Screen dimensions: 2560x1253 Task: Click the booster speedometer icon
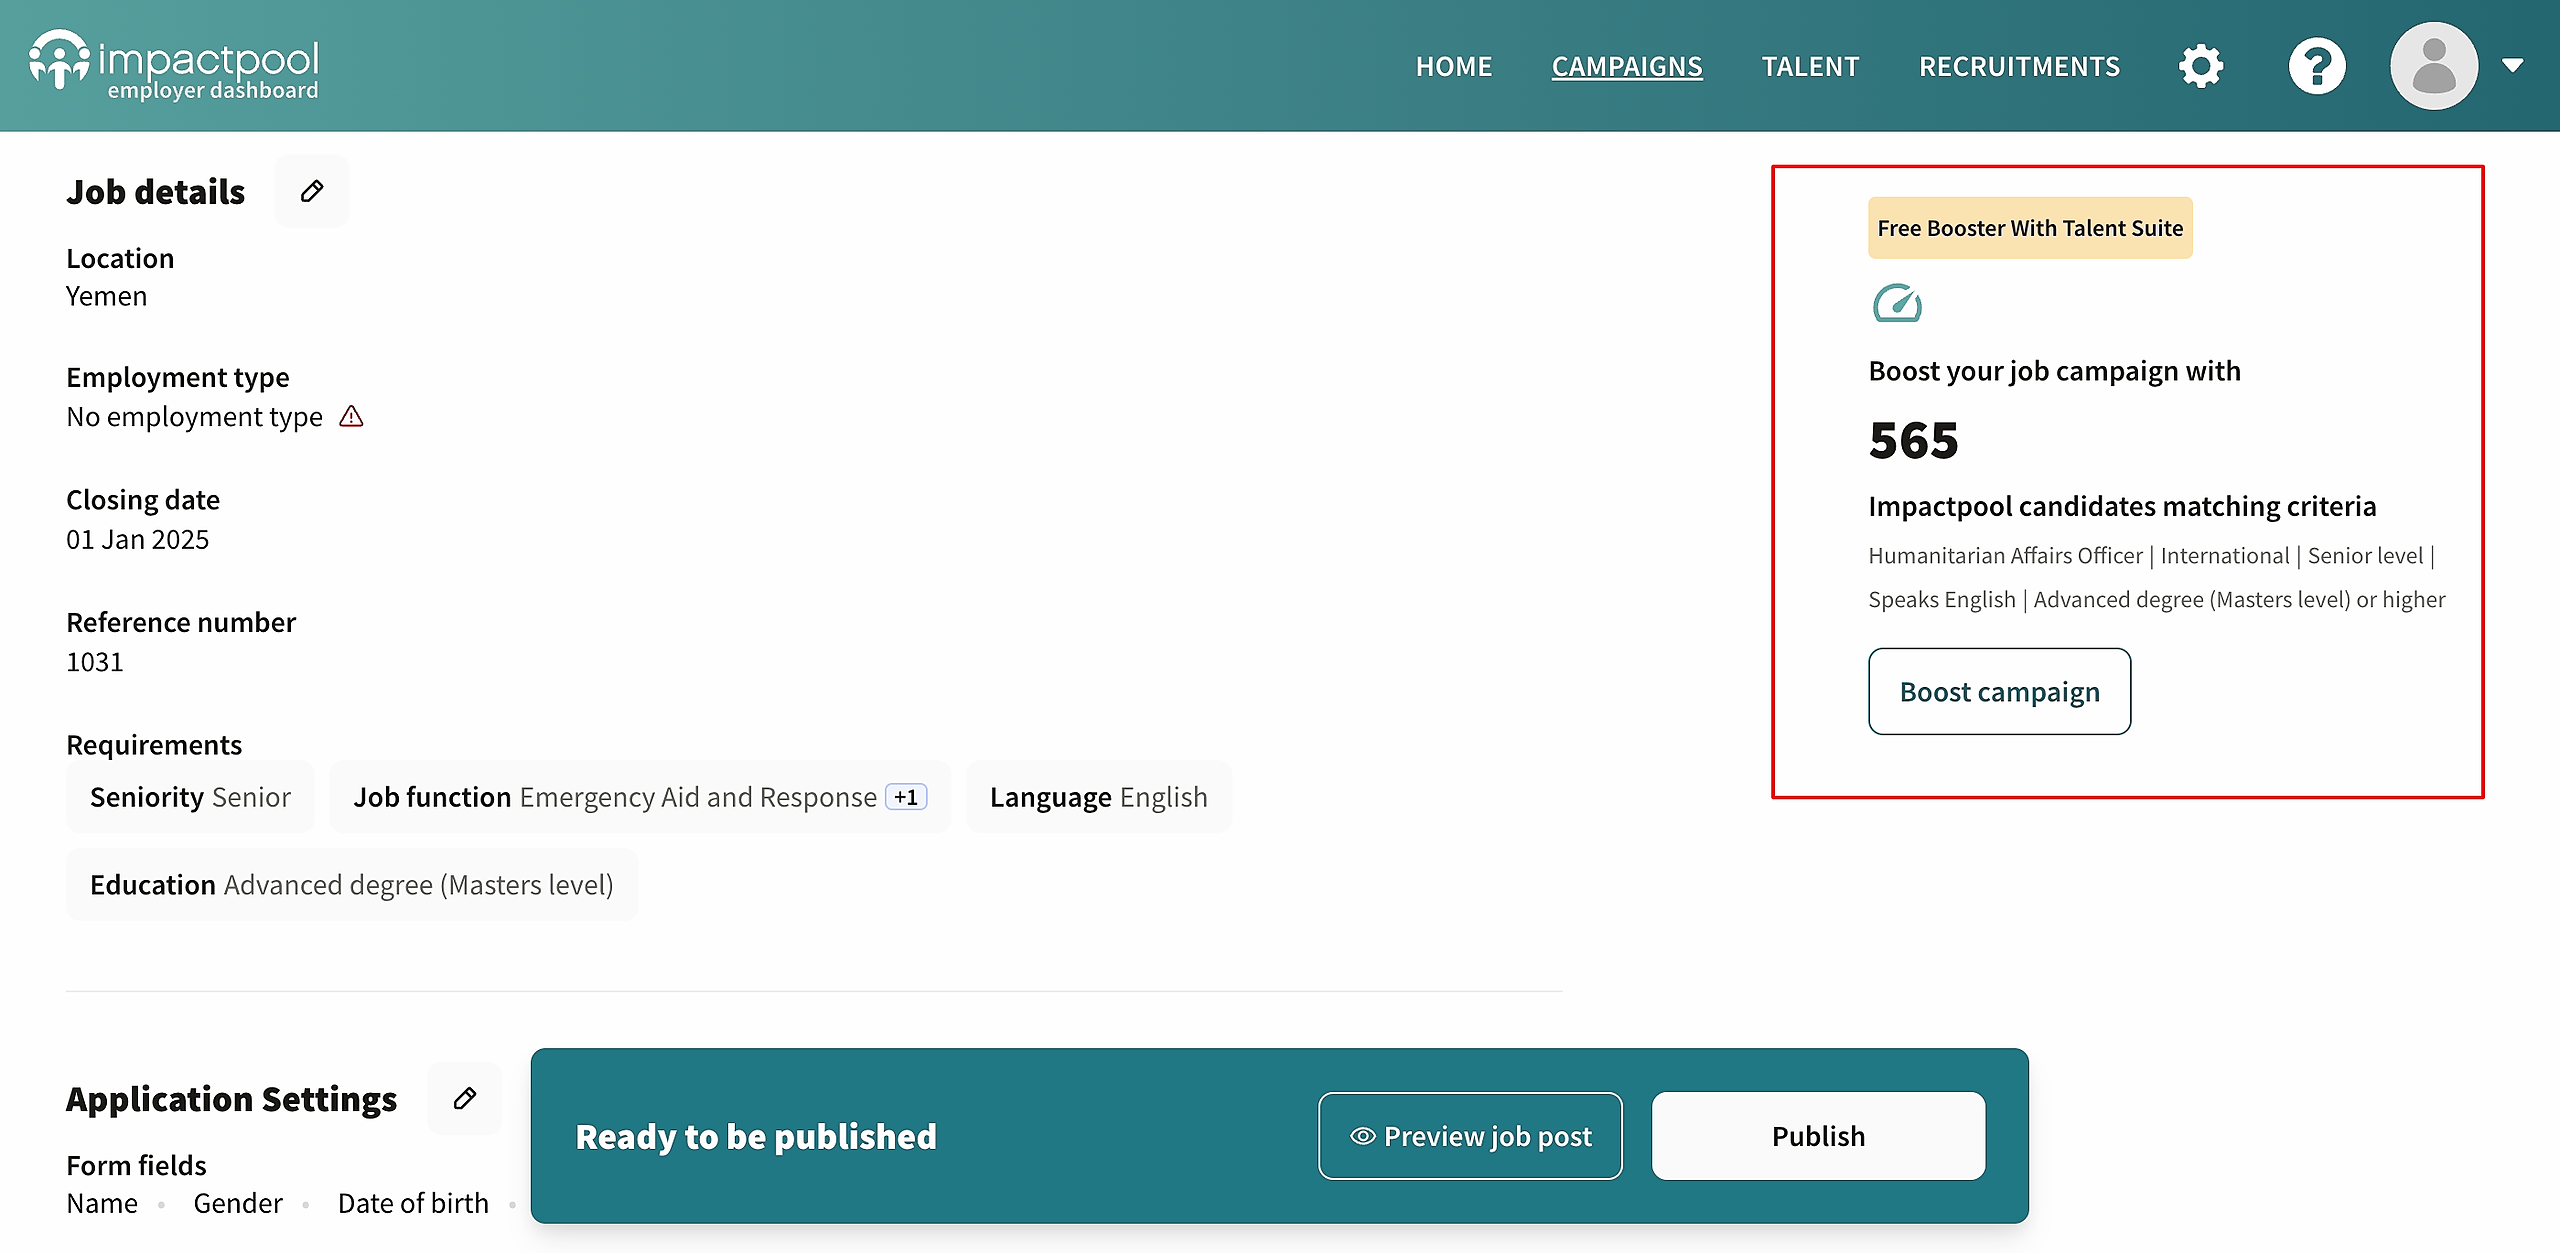tap(1897, 303)
